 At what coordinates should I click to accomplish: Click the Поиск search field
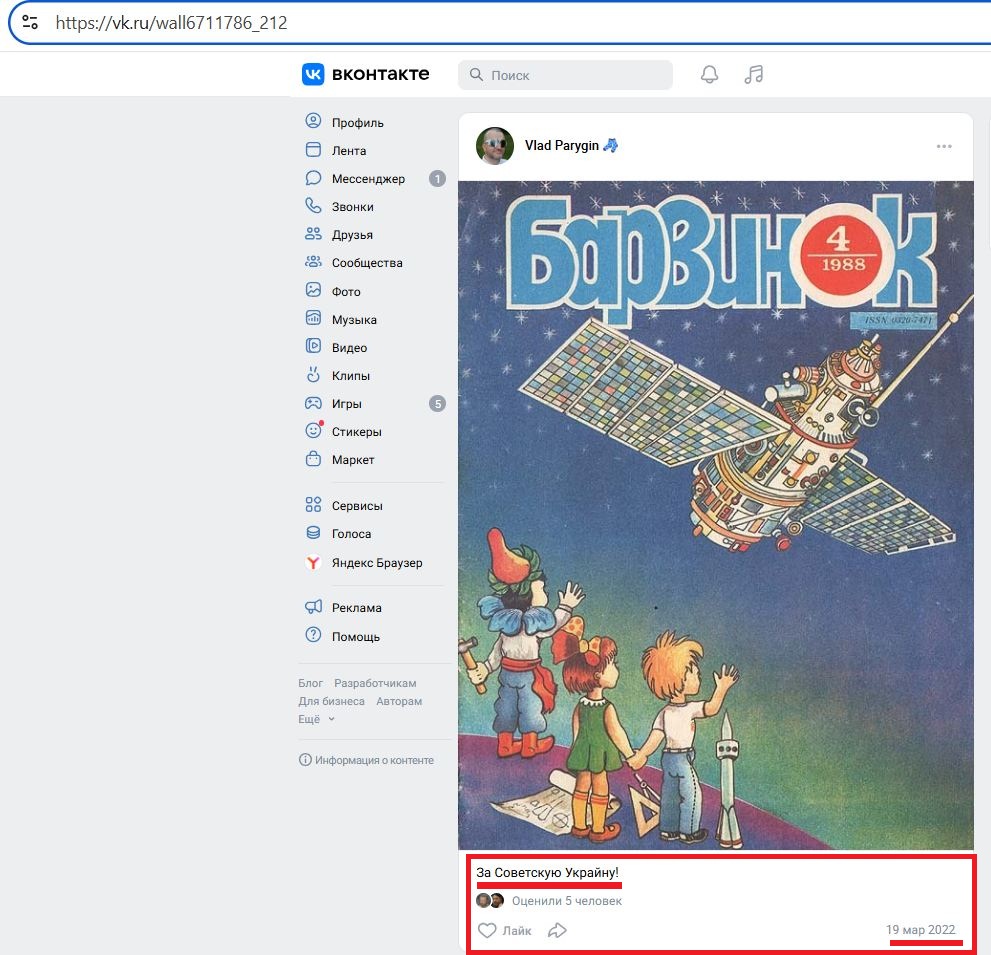pos(565,75)
